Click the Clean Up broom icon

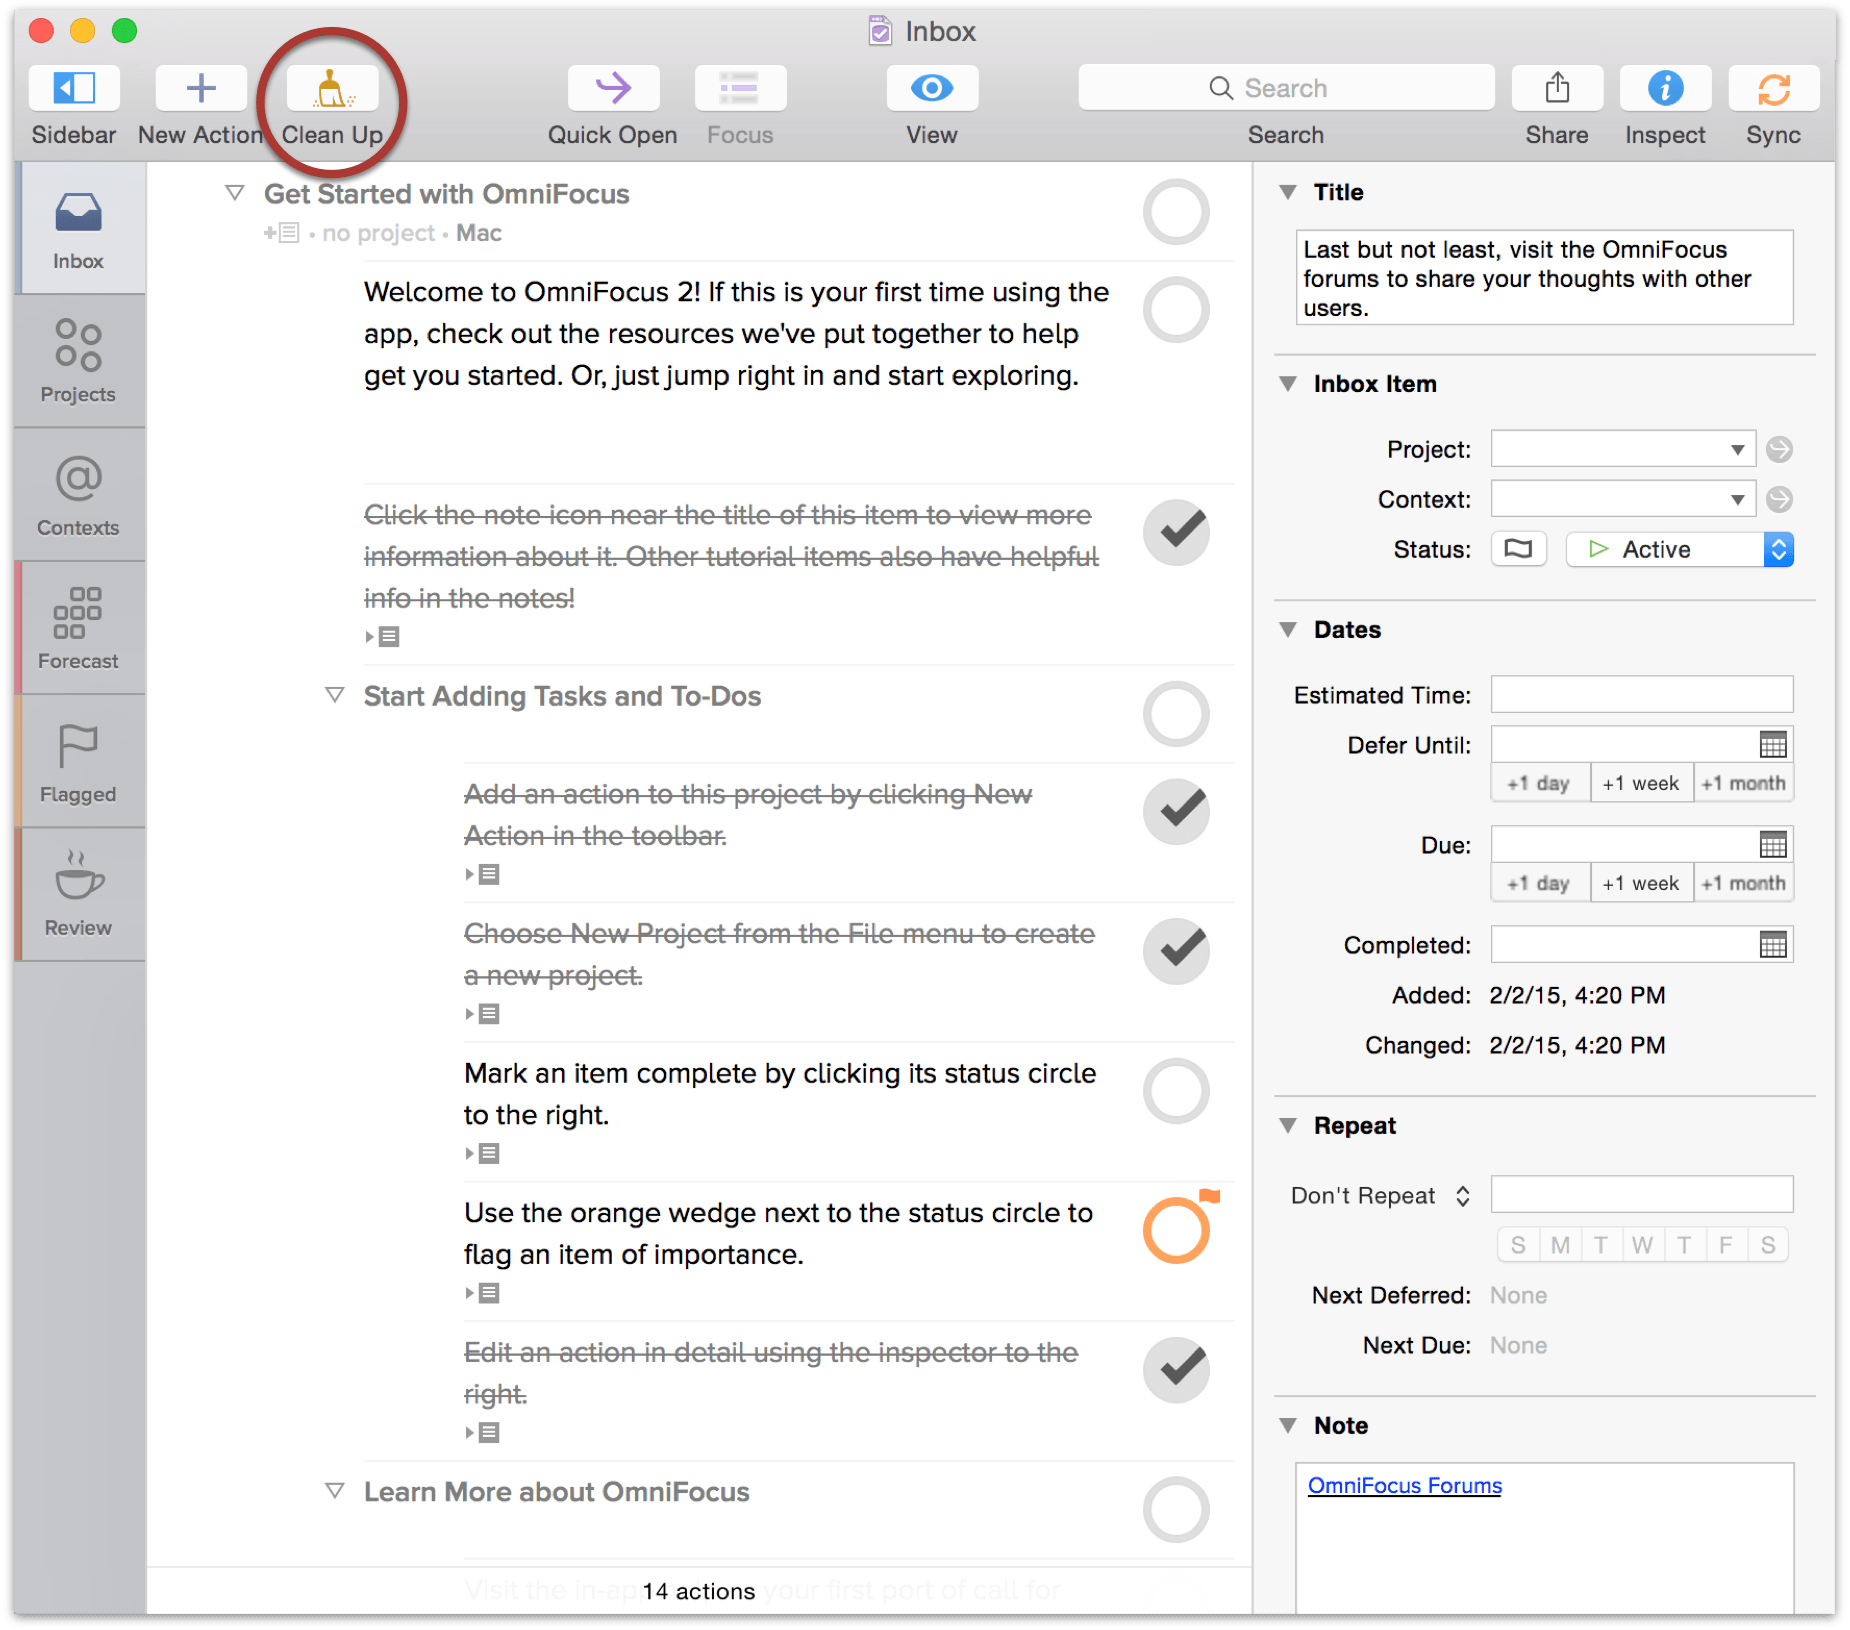click(x=331, y=88)
